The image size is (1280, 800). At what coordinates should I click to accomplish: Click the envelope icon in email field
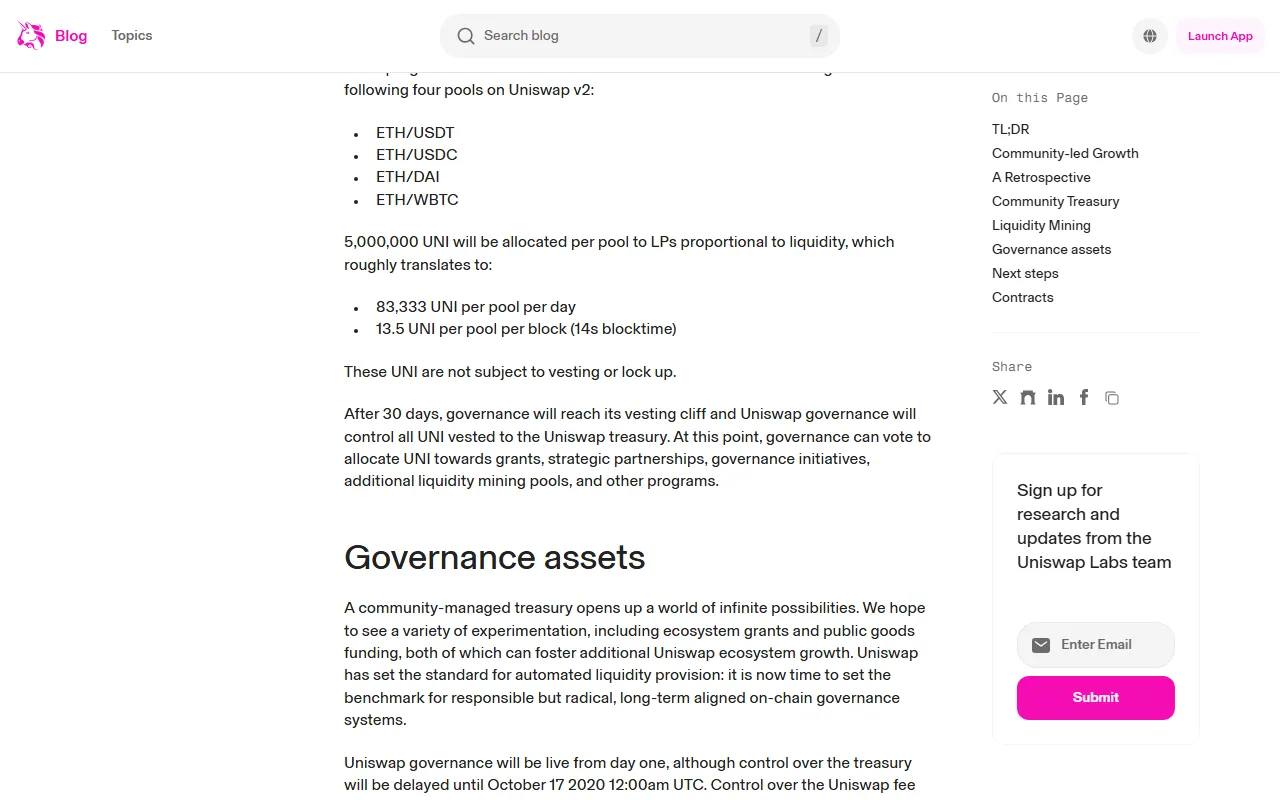click(x=1041, y=645)
